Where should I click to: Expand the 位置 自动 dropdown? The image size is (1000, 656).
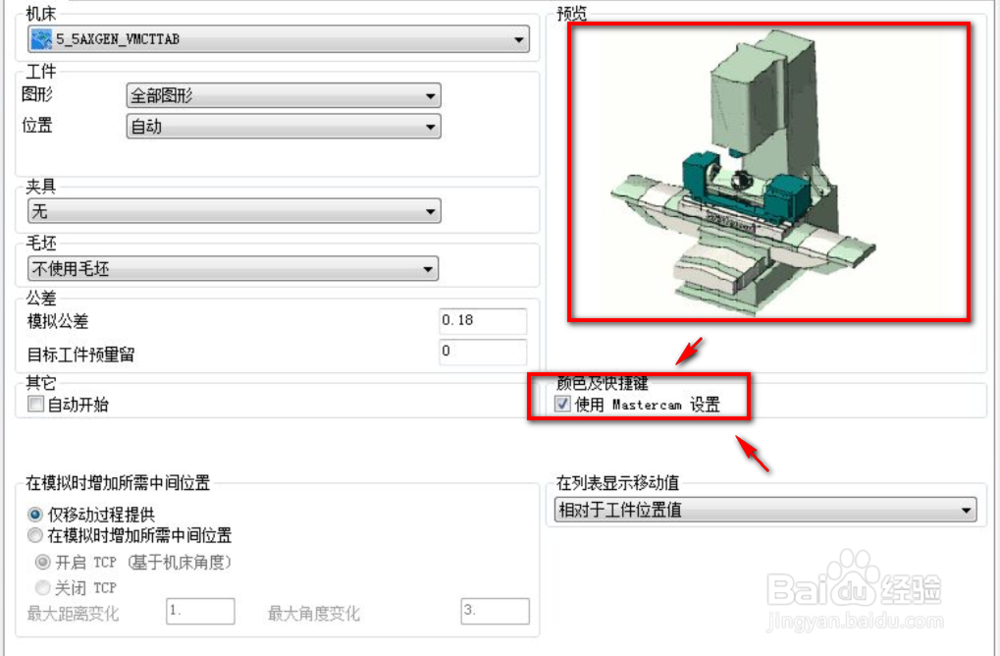[x=284, y=126]
